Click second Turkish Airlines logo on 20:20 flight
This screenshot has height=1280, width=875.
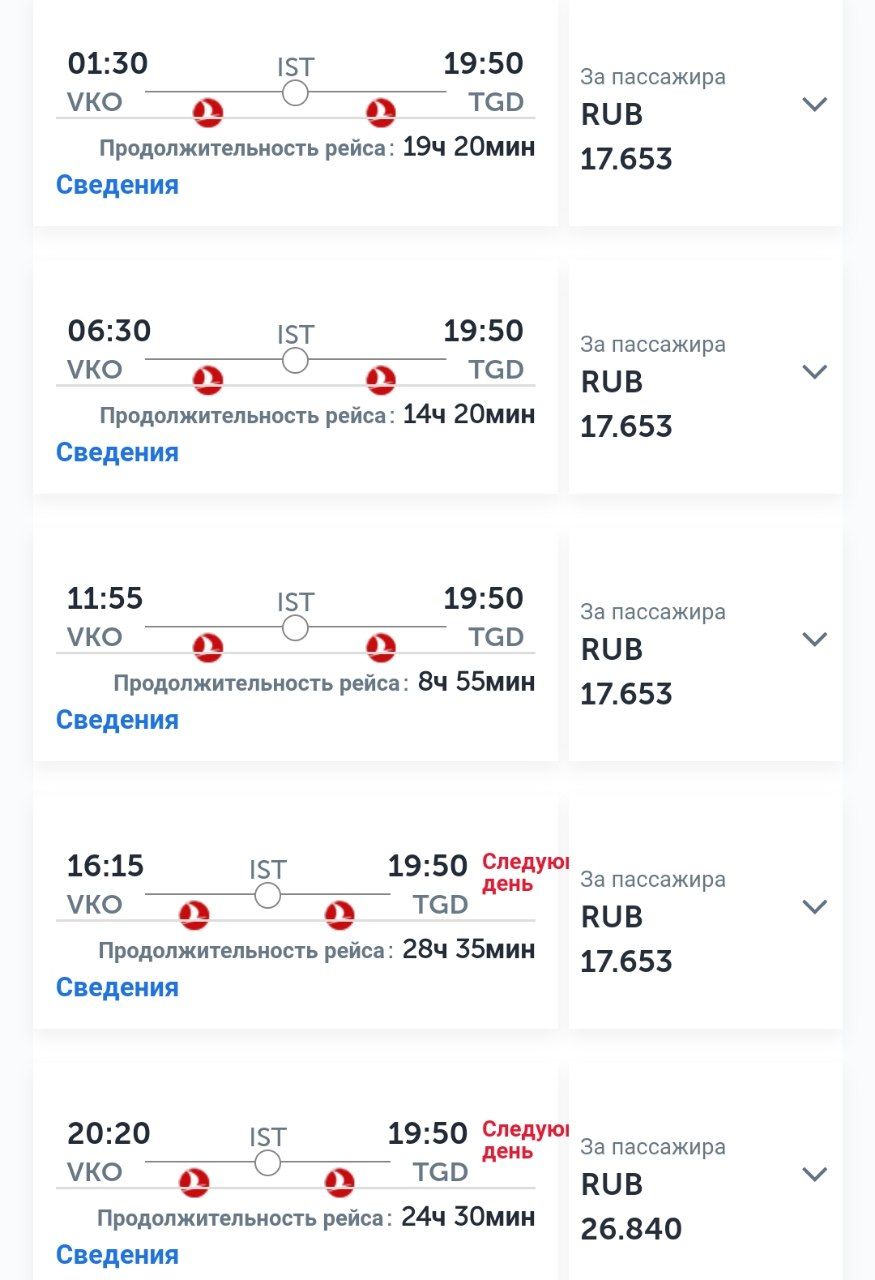click(340, 1183)
